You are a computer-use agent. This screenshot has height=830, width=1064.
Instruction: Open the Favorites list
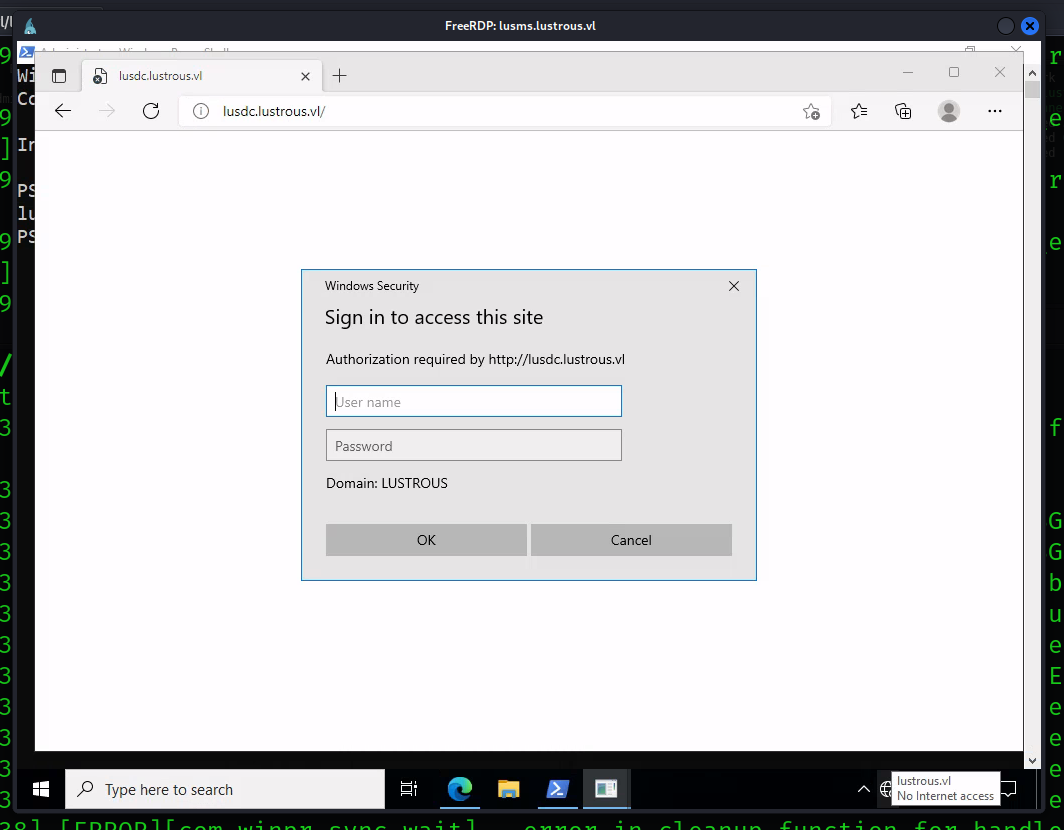point(859,111)
